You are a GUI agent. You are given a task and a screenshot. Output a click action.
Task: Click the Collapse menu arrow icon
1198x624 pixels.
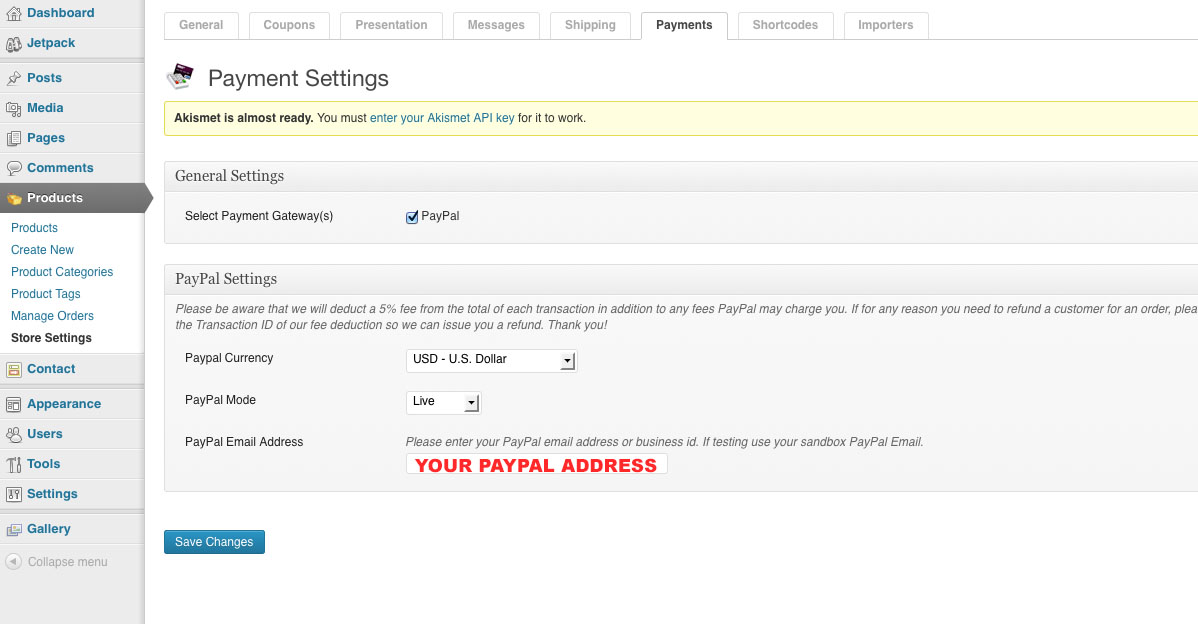coord(13,561)
